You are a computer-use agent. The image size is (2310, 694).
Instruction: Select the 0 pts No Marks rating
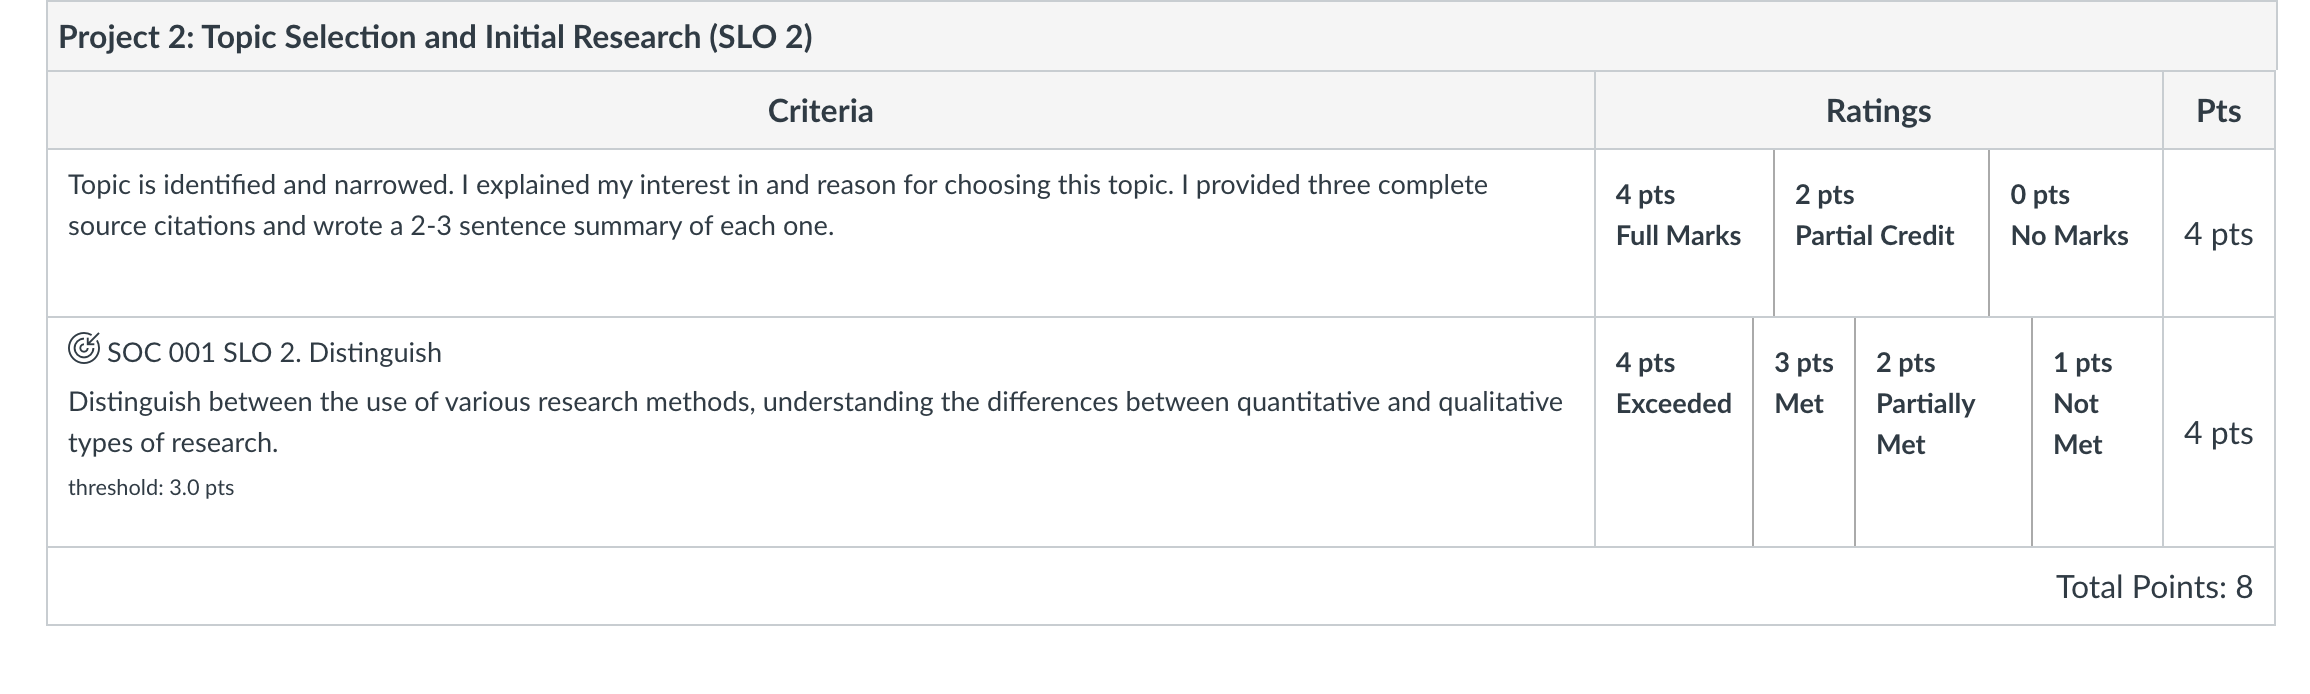click(x=2076, y=233)
